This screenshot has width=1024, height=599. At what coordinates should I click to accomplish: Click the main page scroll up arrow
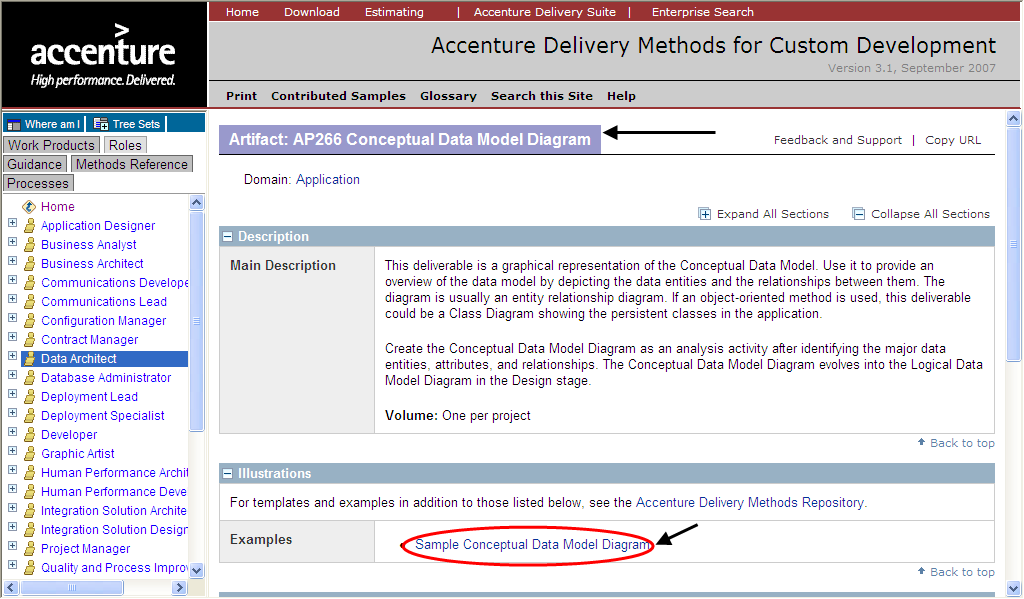coord(1014,118)
